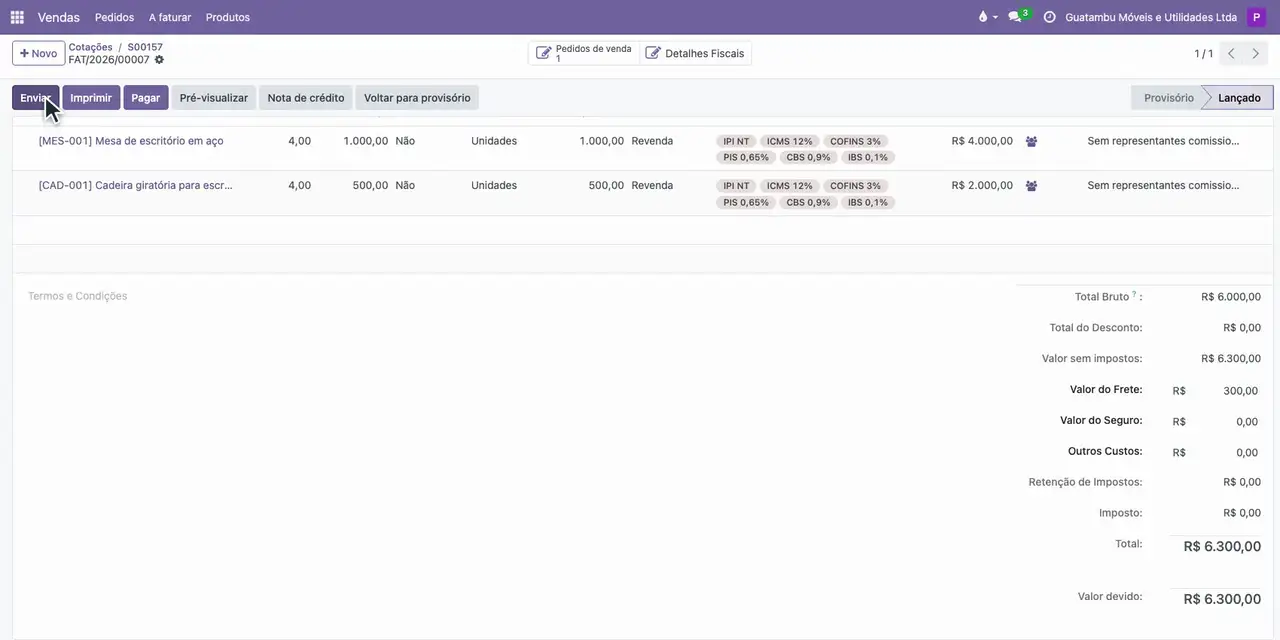Go to S00157 breadcrumb
This screenshot has width=1280, height=640.
[145, 47]
